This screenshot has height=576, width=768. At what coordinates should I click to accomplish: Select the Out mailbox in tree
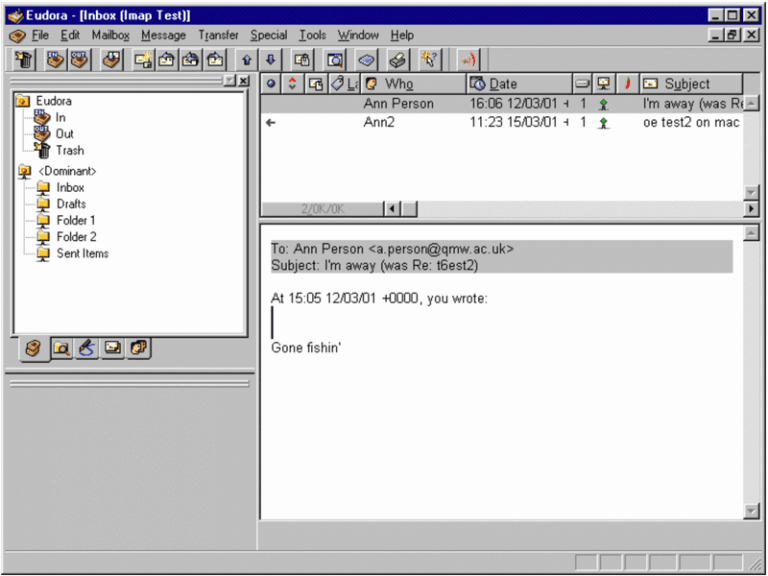click(x=64, y=134)
